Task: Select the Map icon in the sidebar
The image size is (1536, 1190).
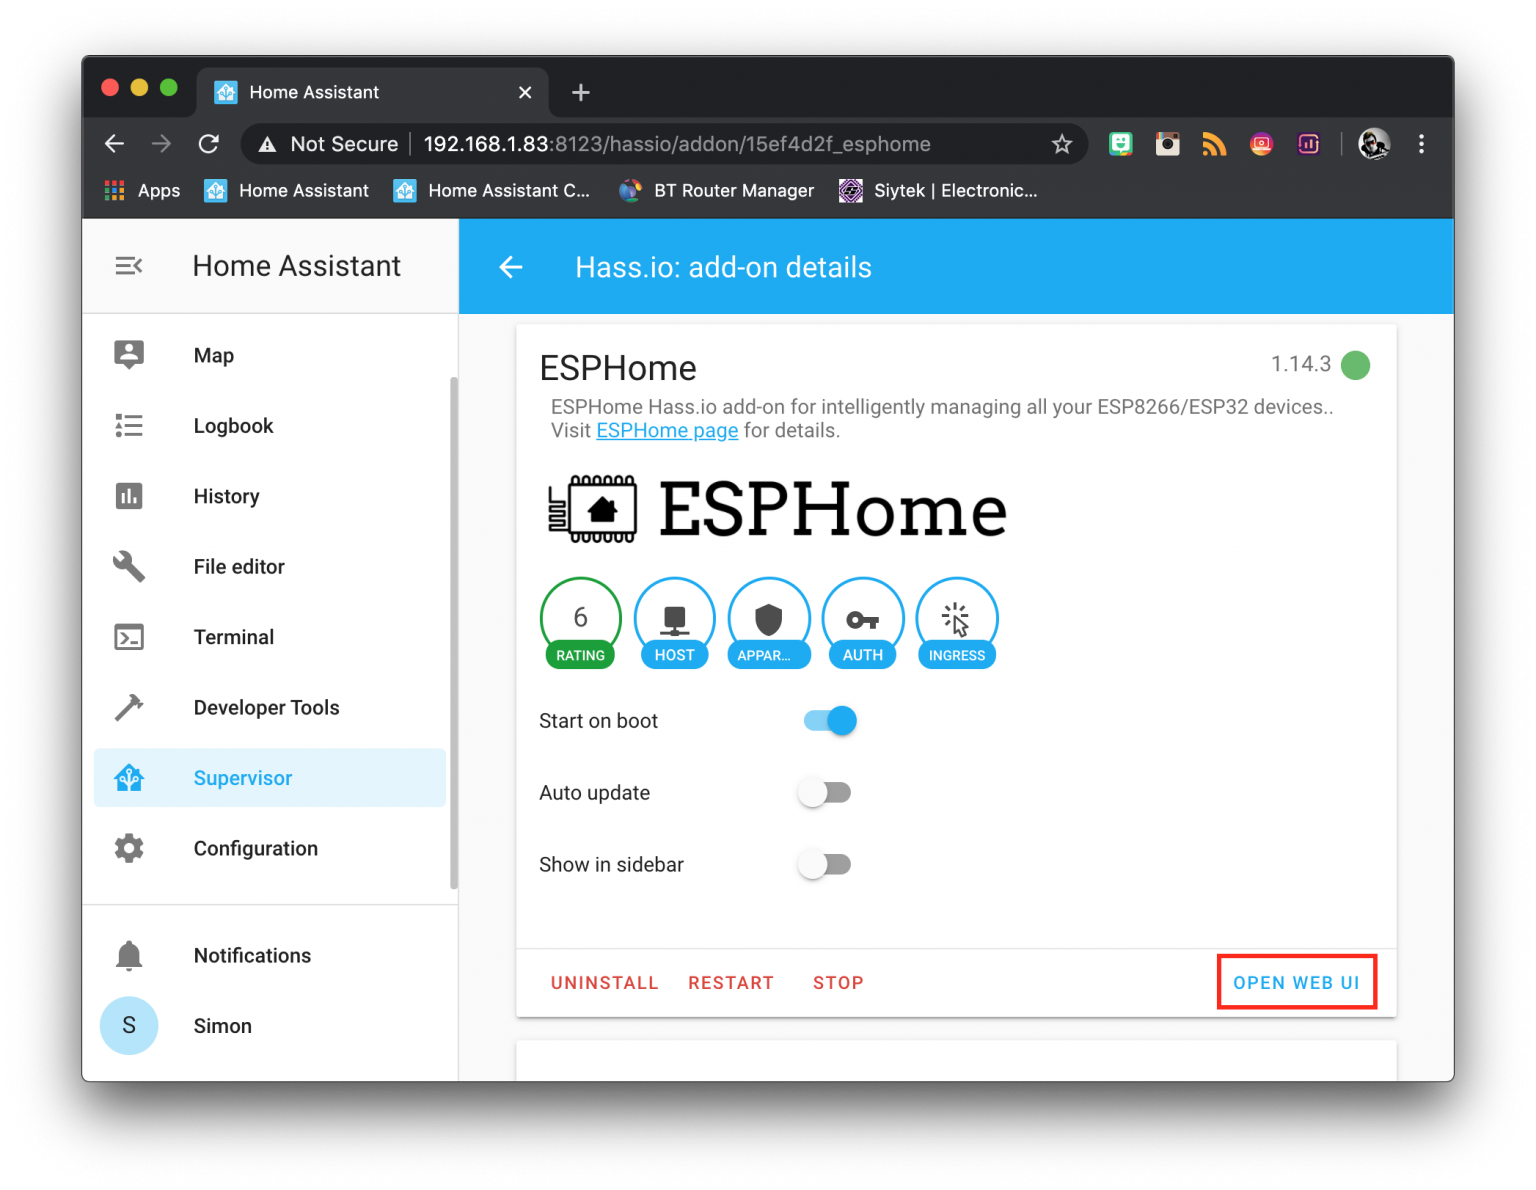Action: 128,355
